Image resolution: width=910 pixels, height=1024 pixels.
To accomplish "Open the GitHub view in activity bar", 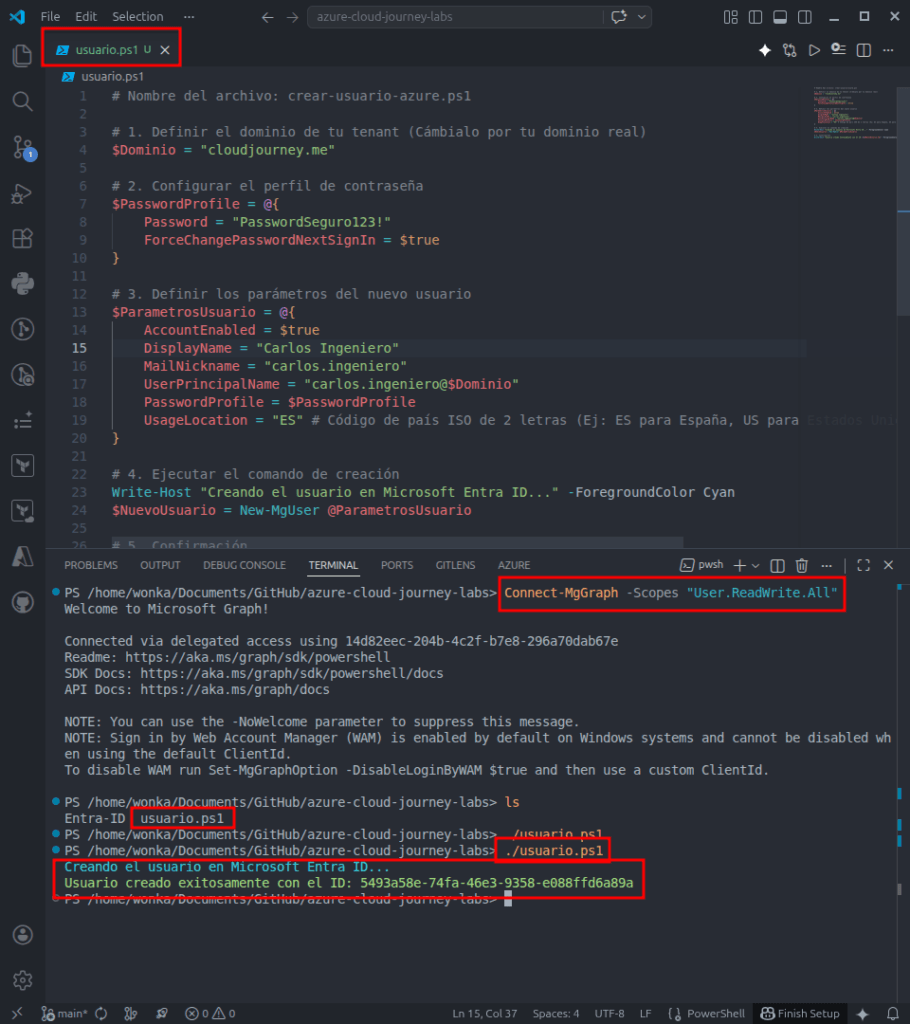I will tap(22, 602).
